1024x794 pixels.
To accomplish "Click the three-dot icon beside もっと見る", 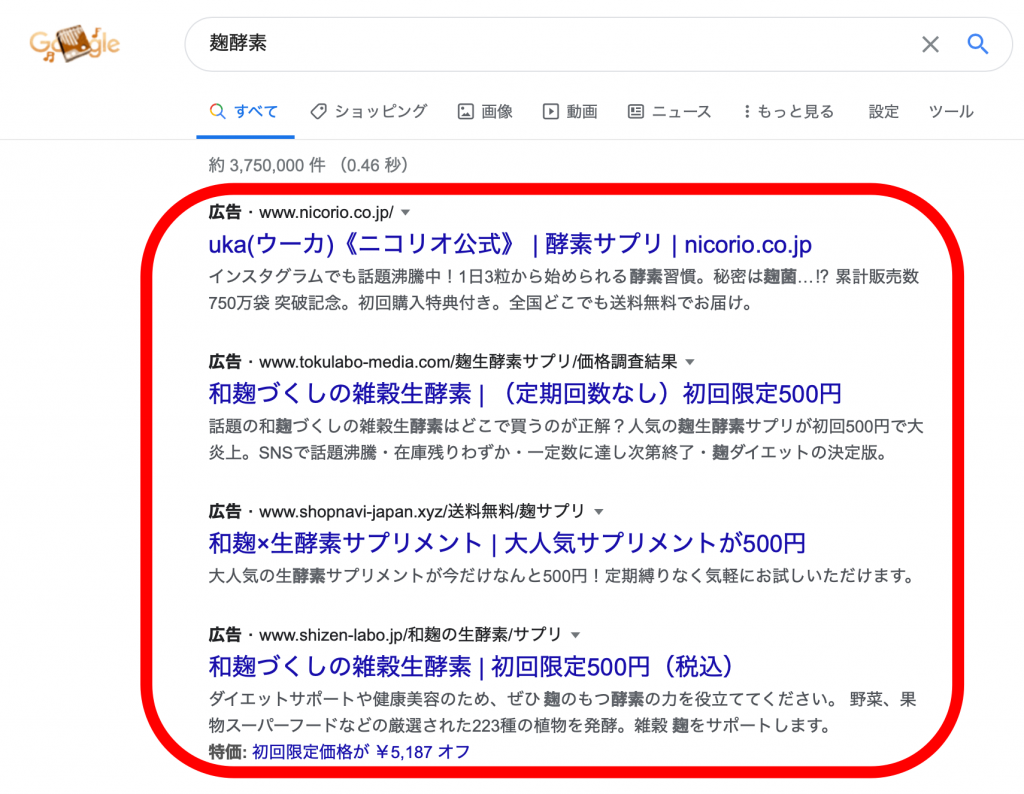I will coord(746,112).
